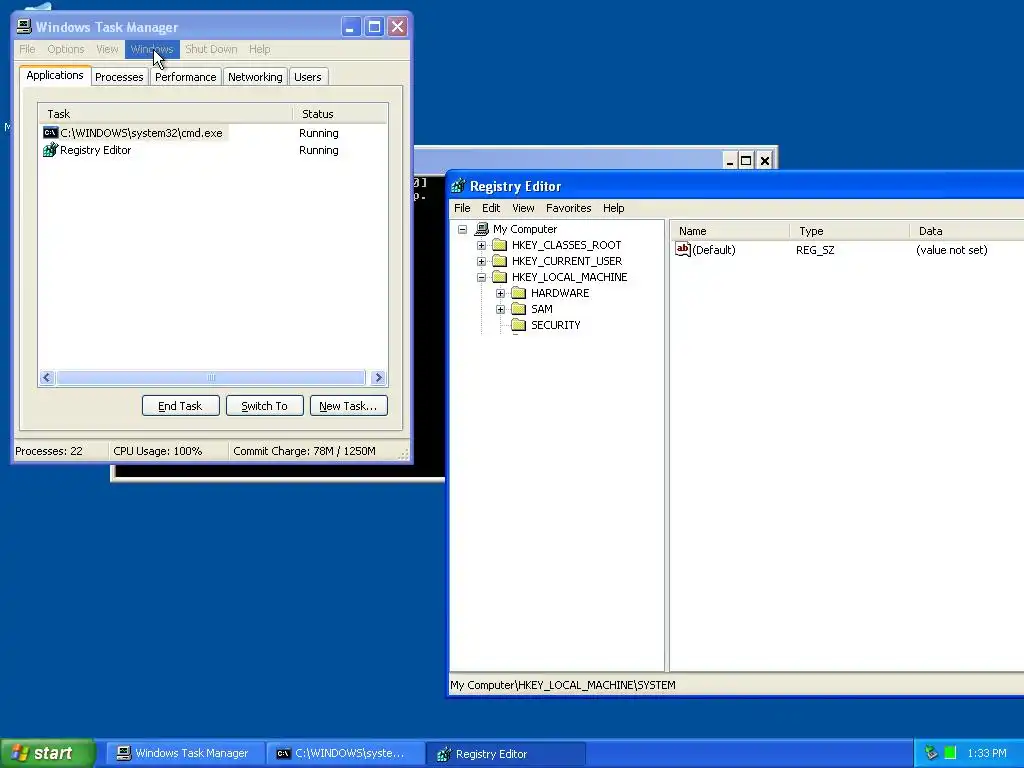This screenshot has width=1024, height=768.
Task: Click the HARDWARE folder icon
Action: (519, 293)
